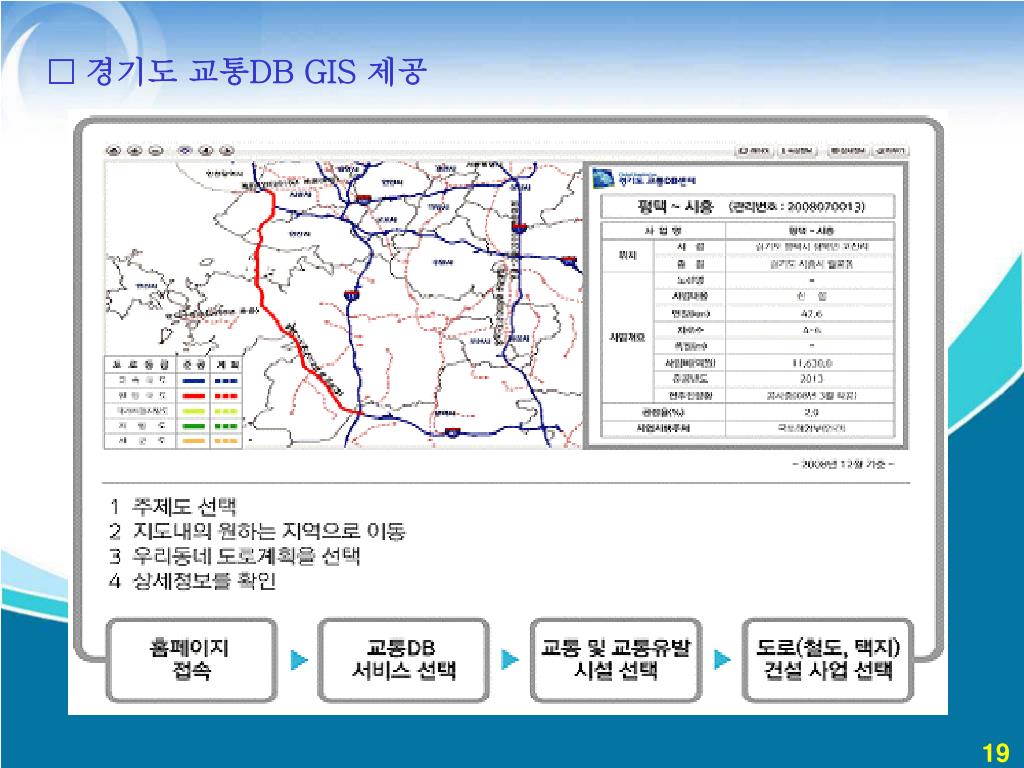Click the first button above the detail panel
The height and width of the screenshot is (768, 1024).
754,151
